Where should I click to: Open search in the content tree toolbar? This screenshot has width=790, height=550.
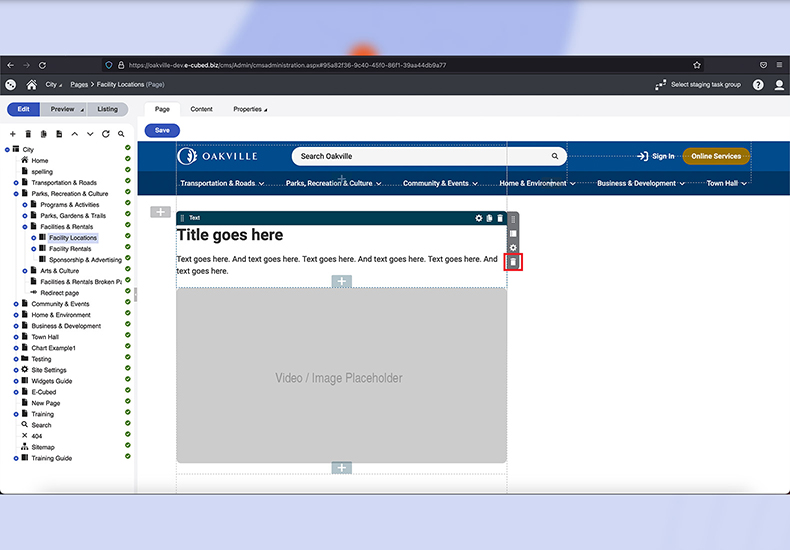(x=121, y=134)
